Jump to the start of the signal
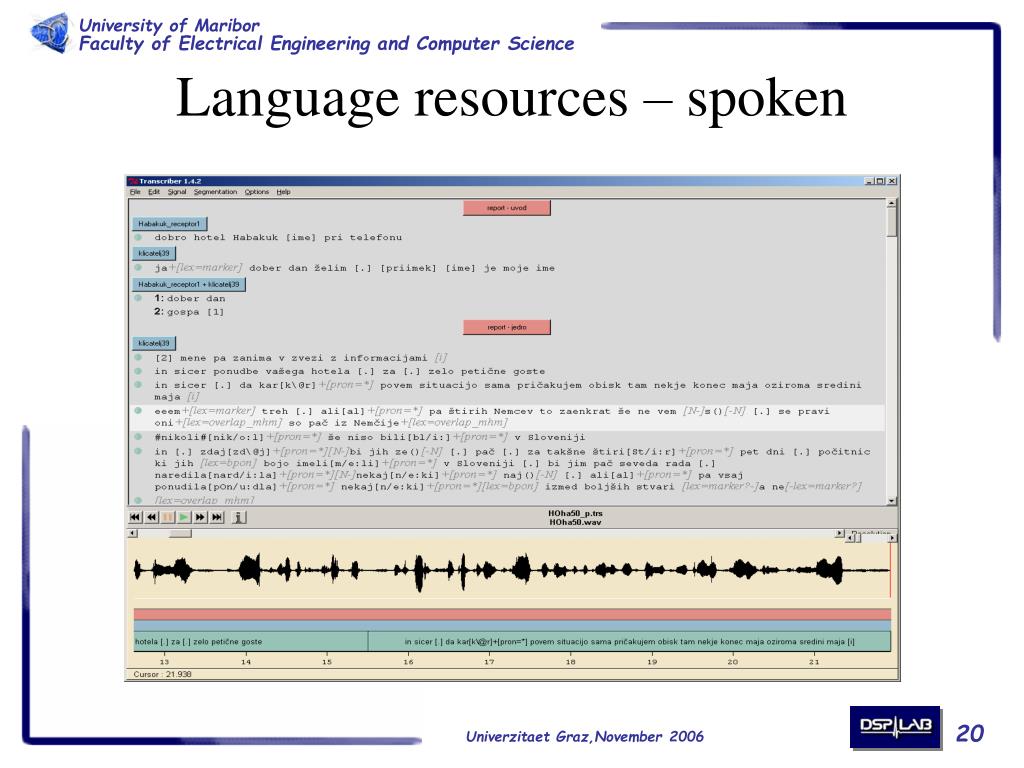This screenshot has height=768, width=1024. [x=135, y=517]
